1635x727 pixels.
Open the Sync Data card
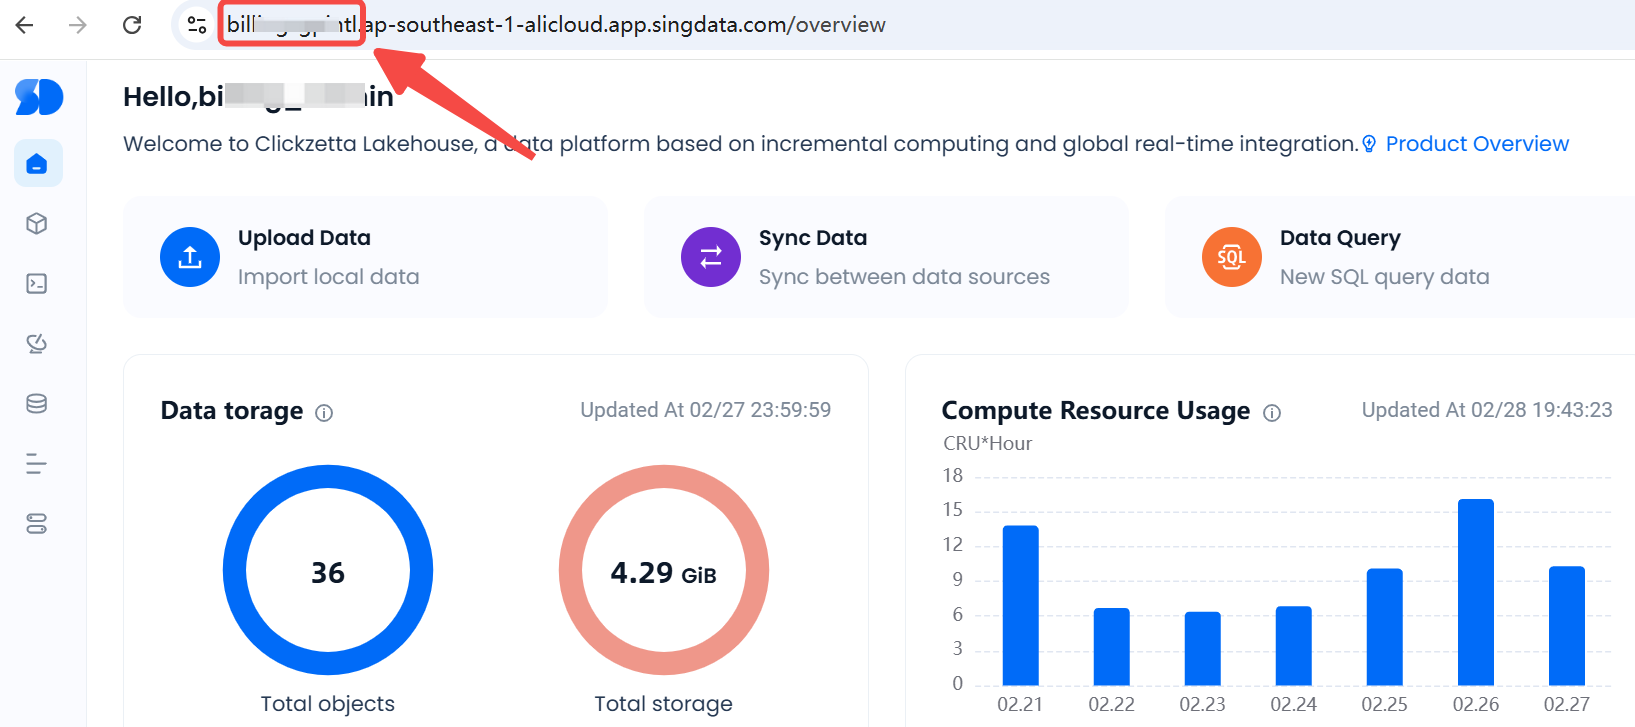(x=885, y=257)
